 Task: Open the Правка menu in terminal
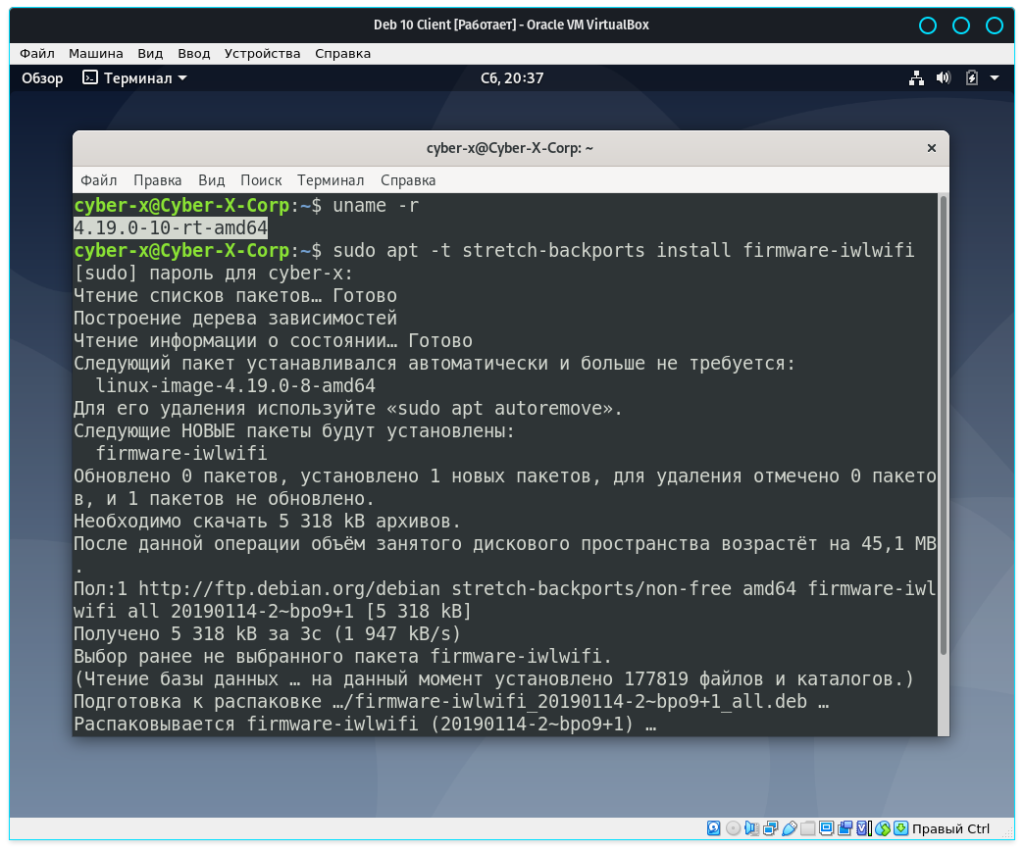pyautogui.click(x=157, y=180)
